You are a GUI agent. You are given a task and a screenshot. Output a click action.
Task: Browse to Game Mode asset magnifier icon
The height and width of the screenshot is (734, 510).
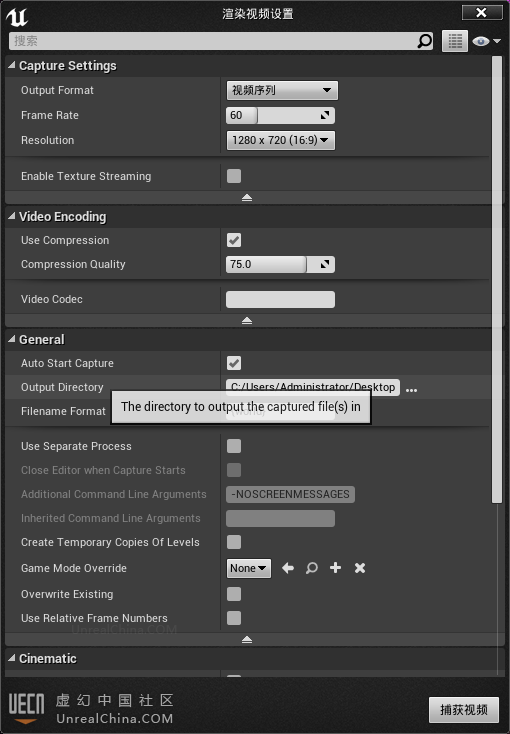(x=311, y=568)
